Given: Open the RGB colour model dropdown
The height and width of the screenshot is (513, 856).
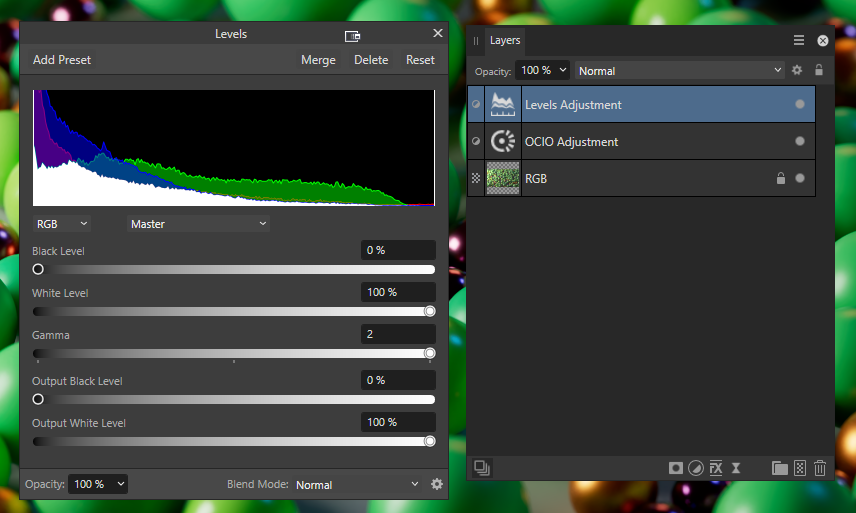Looking at the screenshot, I should [x=62, y=224].
